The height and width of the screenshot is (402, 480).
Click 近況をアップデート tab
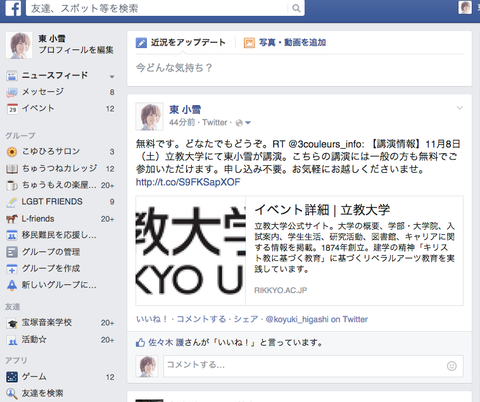(x=188, y=43)
